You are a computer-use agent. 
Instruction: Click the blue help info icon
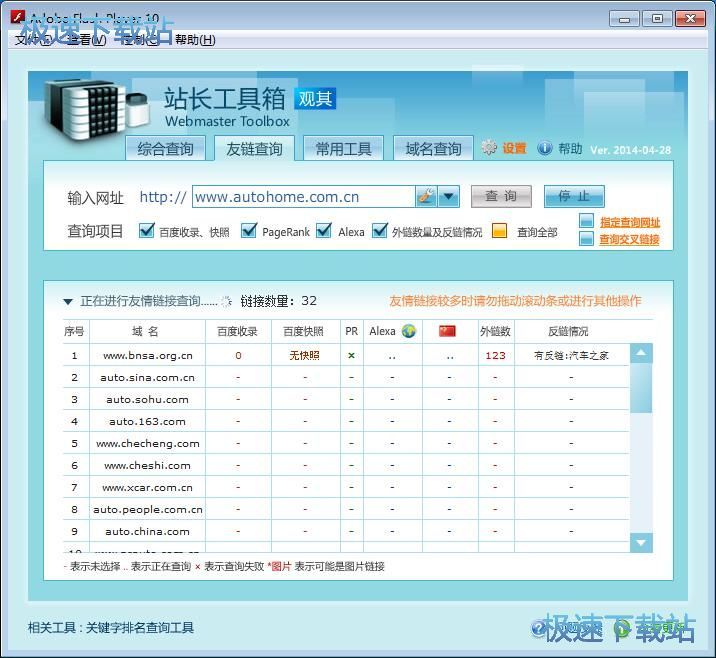pyautogui.click(x=545, y=148)
